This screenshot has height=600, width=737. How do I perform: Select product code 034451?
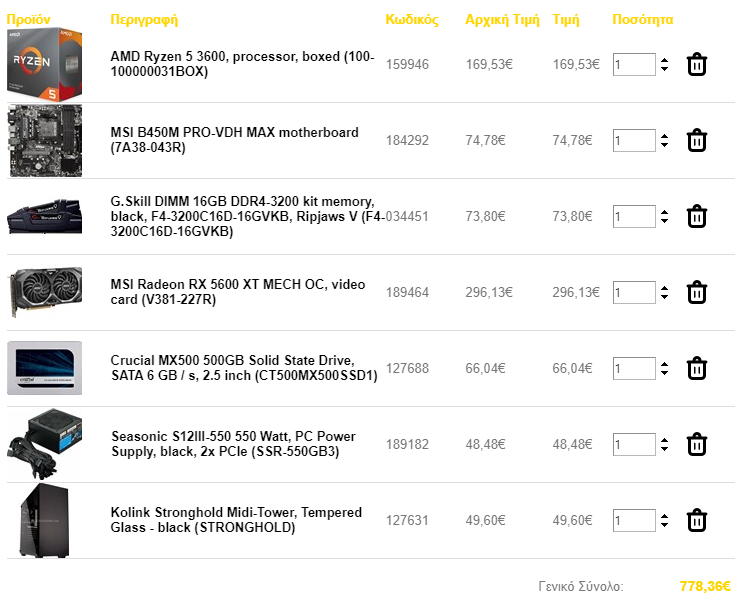(x=408, y=217)
